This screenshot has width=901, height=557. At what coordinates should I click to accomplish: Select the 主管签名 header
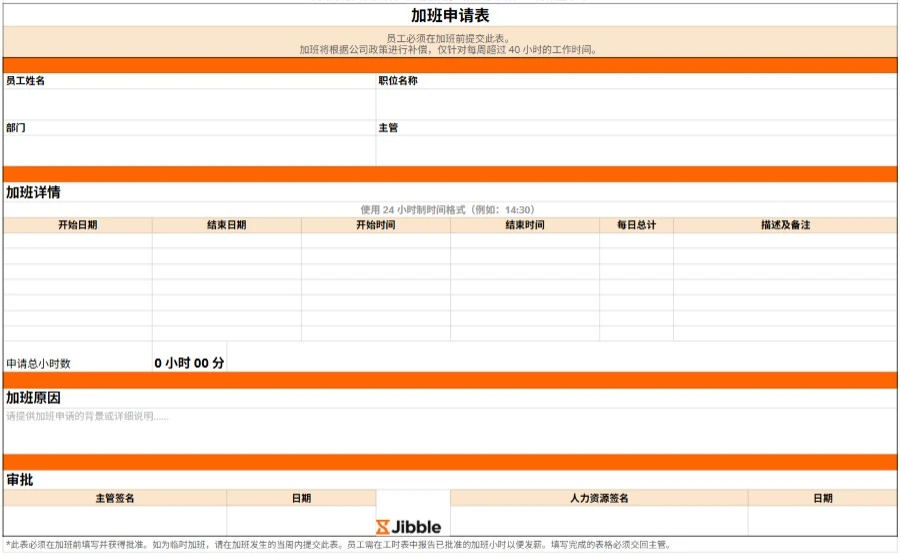[115, 498]
